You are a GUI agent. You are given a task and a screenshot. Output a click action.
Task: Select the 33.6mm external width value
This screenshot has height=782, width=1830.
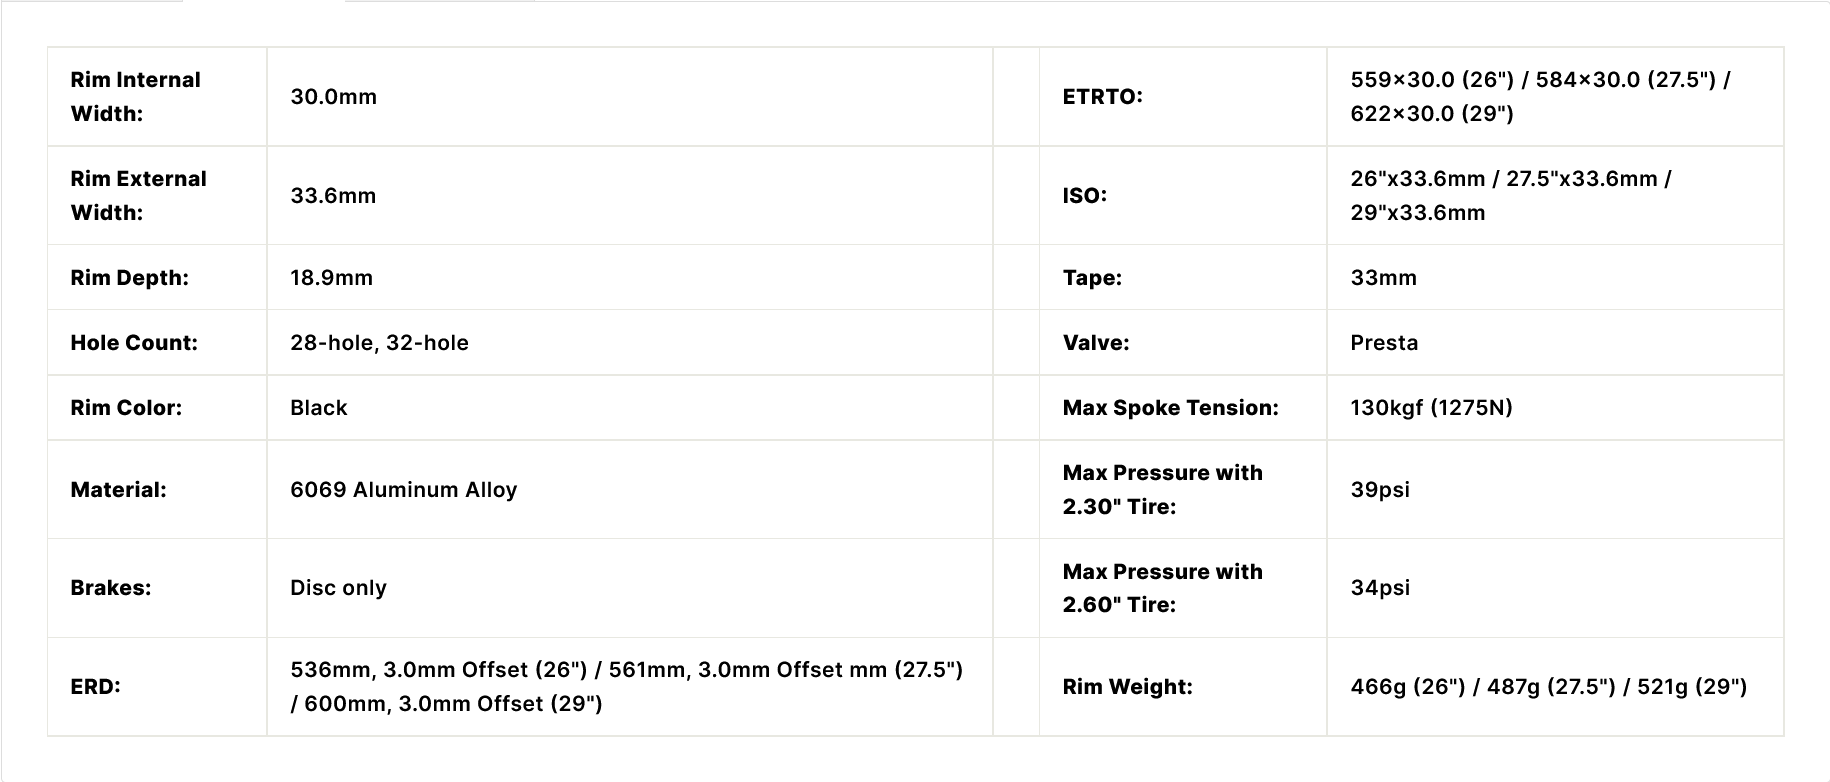click(x=333, y=196)
